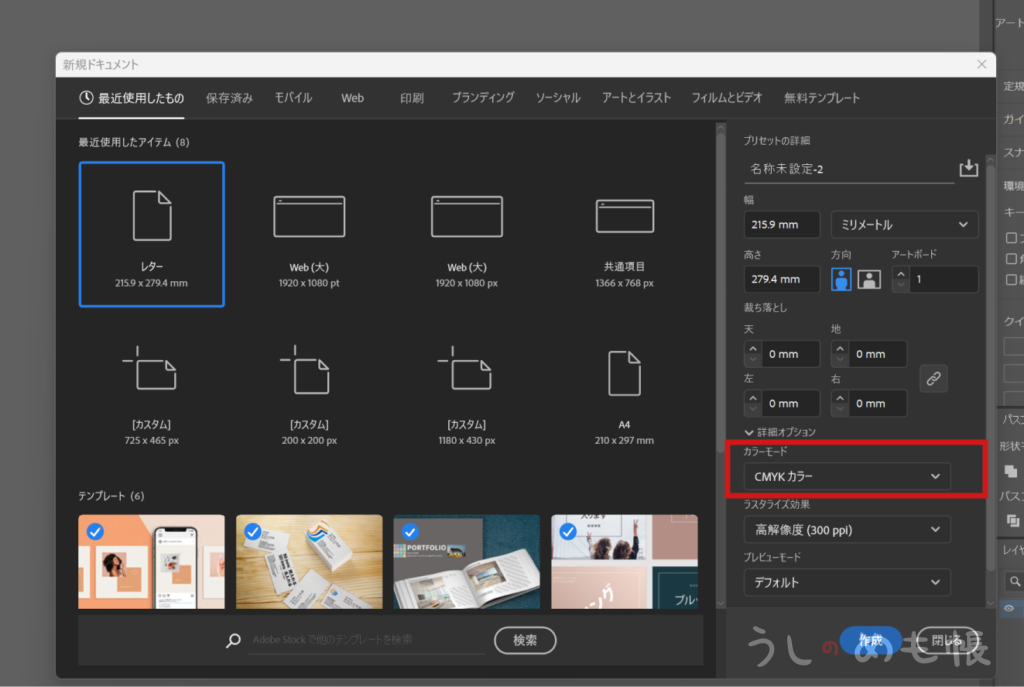
Task: Open the ミリメートル units dropdown
Action: coord(904,224)
